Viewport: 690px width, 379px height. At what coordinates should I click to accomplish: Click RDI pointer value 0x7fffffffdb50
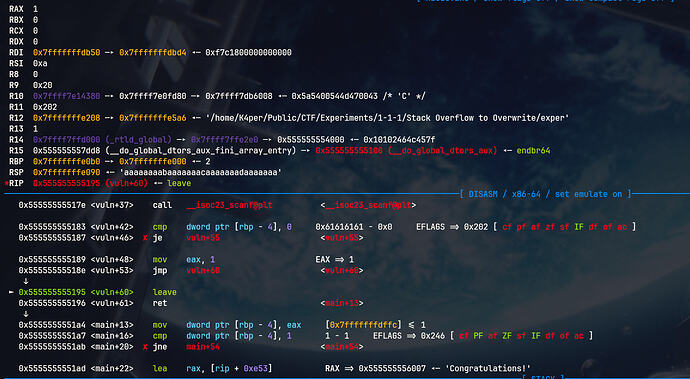pyautogui.click(x=66, y=52)
